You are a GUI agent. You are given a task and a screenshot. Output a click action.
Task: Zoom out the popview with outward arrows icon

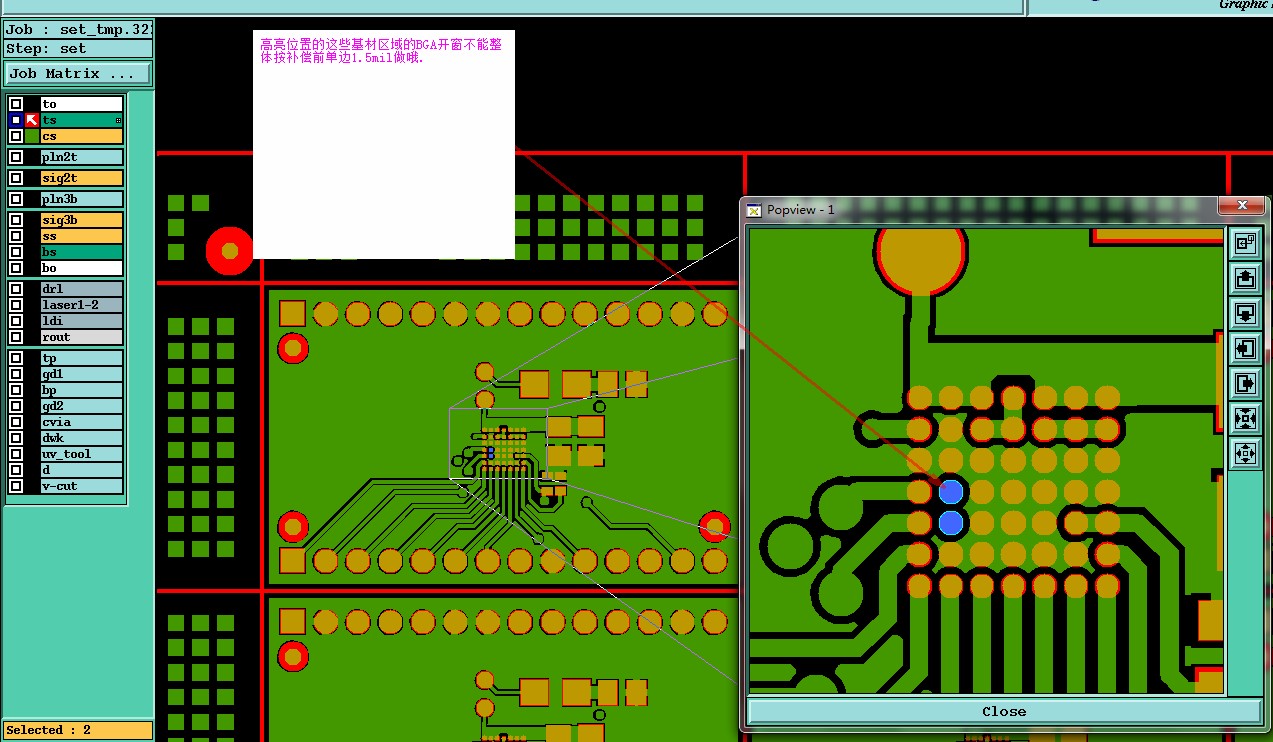(x=1245, y=453)
